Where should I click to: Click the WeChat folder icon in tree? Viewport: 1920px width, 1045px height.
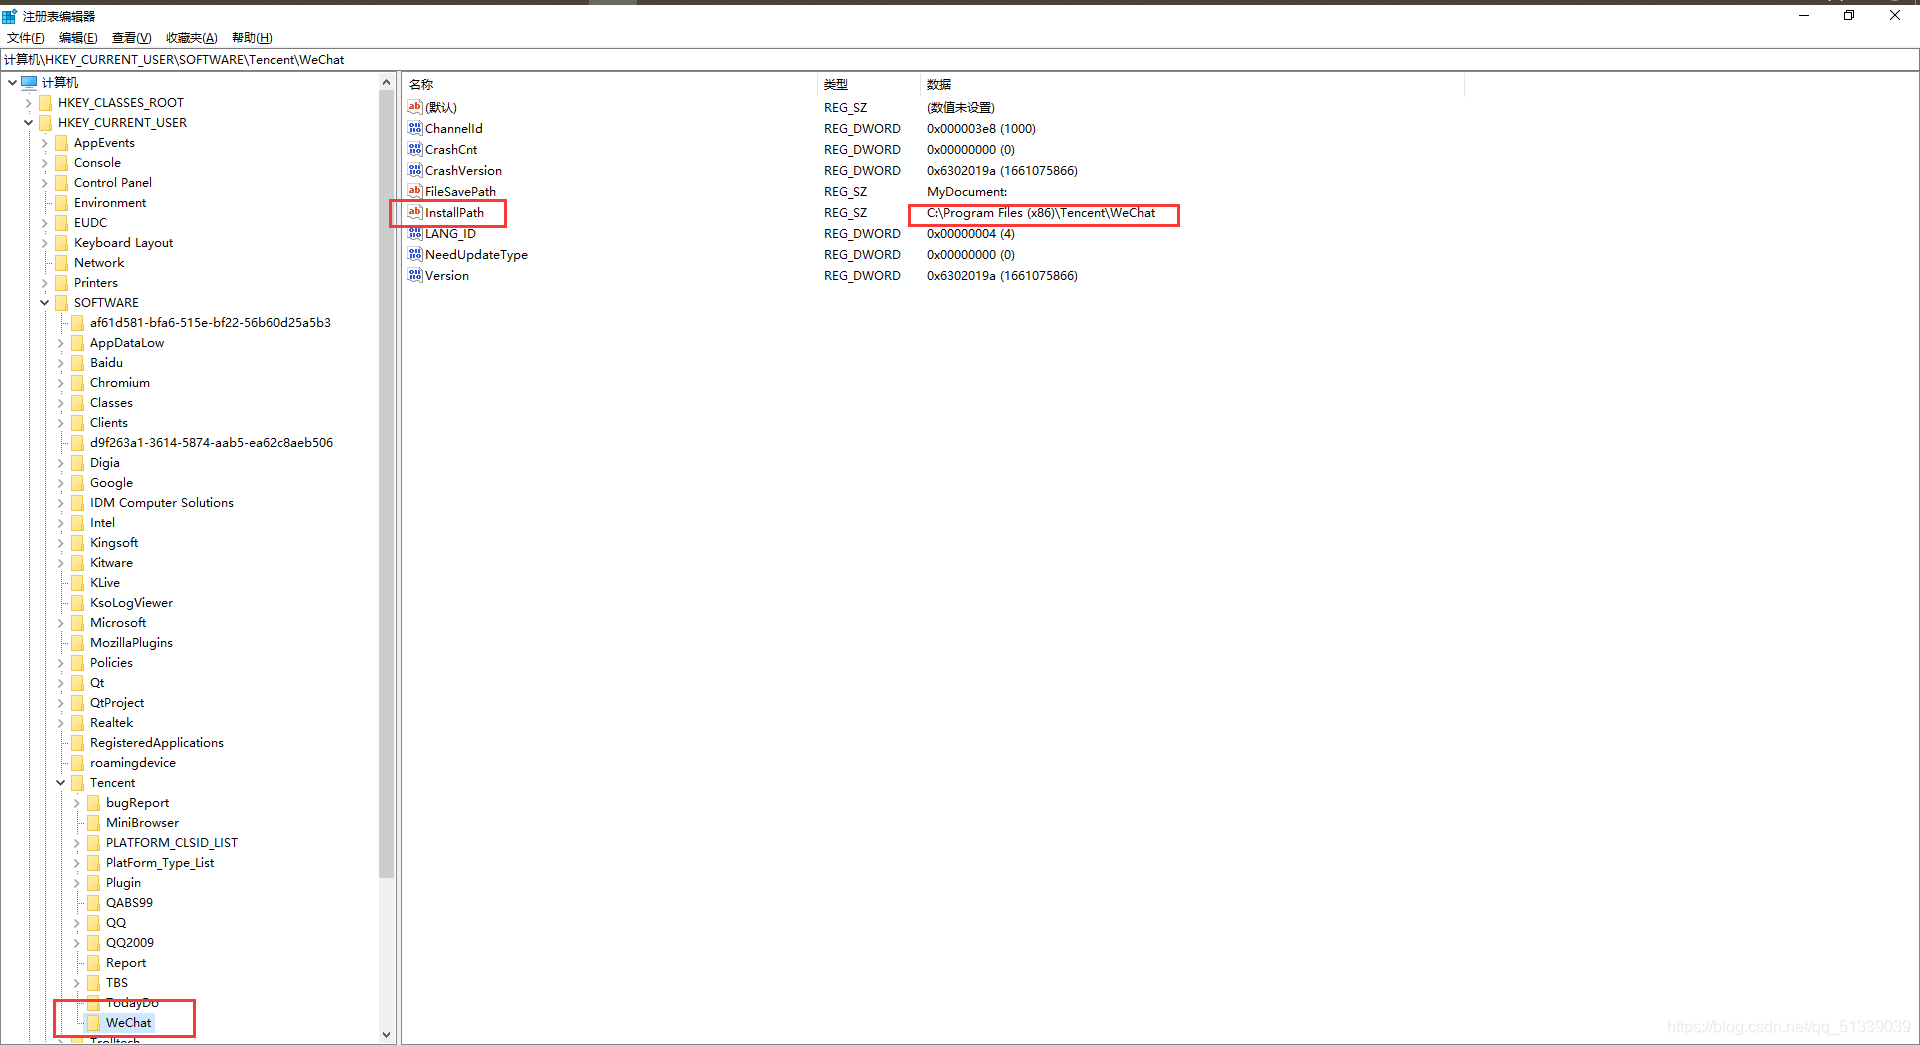[x=93, y=1022]
